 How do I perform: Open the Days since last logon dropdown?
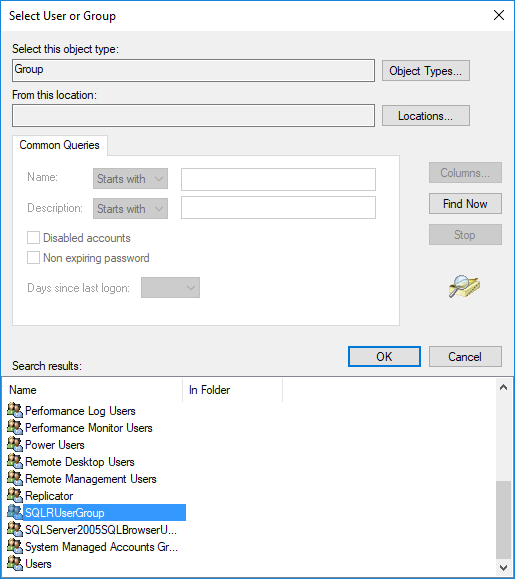(171, 288)
